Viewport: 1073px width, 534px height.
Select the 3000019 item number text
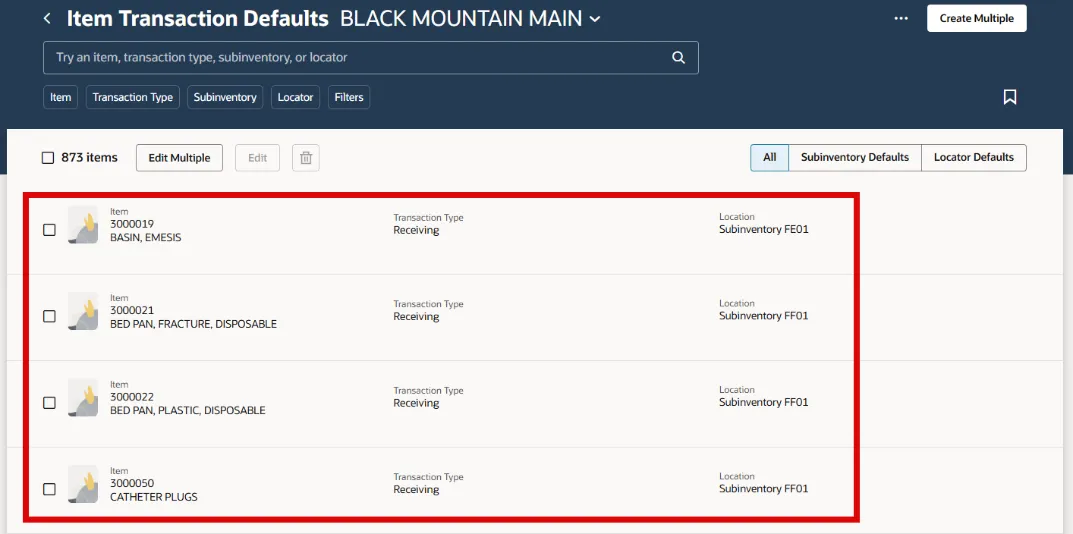132,224
